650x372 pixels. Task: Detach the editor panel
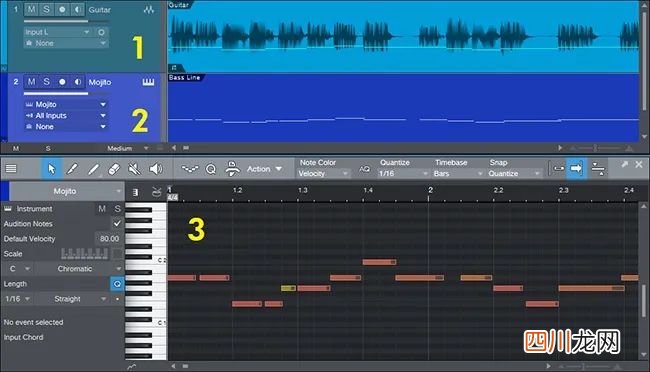(x=624, y=165)
